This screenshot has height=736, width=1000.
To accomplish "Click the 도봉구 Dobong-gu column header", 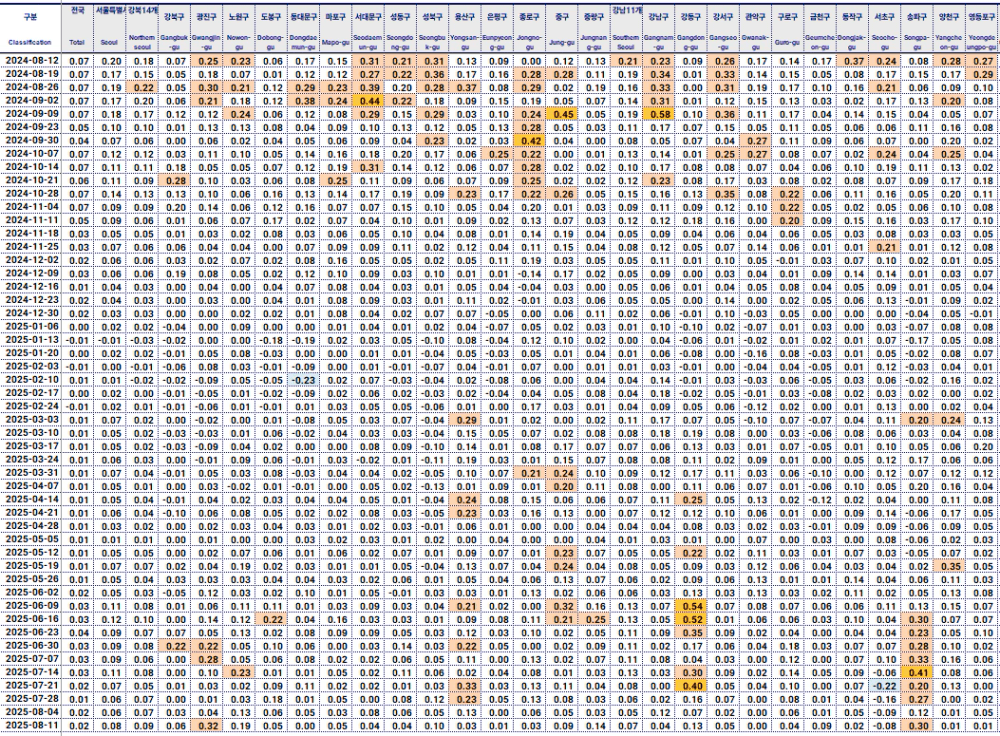I will [272, 28].
